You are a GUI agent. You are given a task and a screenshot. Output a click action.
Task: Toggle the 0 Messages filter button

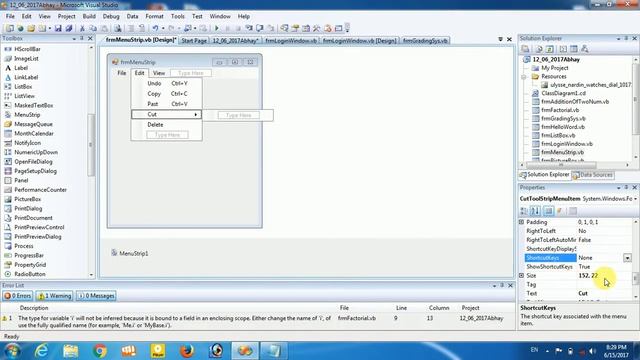click(96, 296)
